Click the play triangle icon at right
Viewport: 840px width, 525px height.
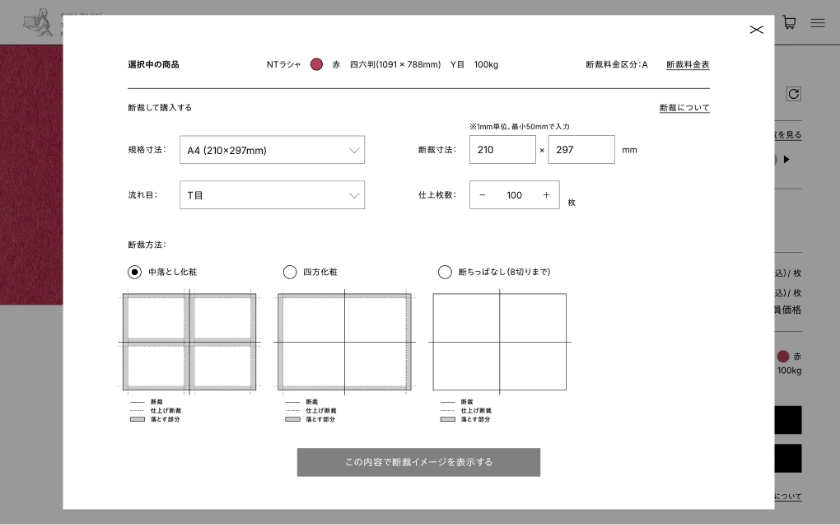pyautogui.click(x=786, y=159)
